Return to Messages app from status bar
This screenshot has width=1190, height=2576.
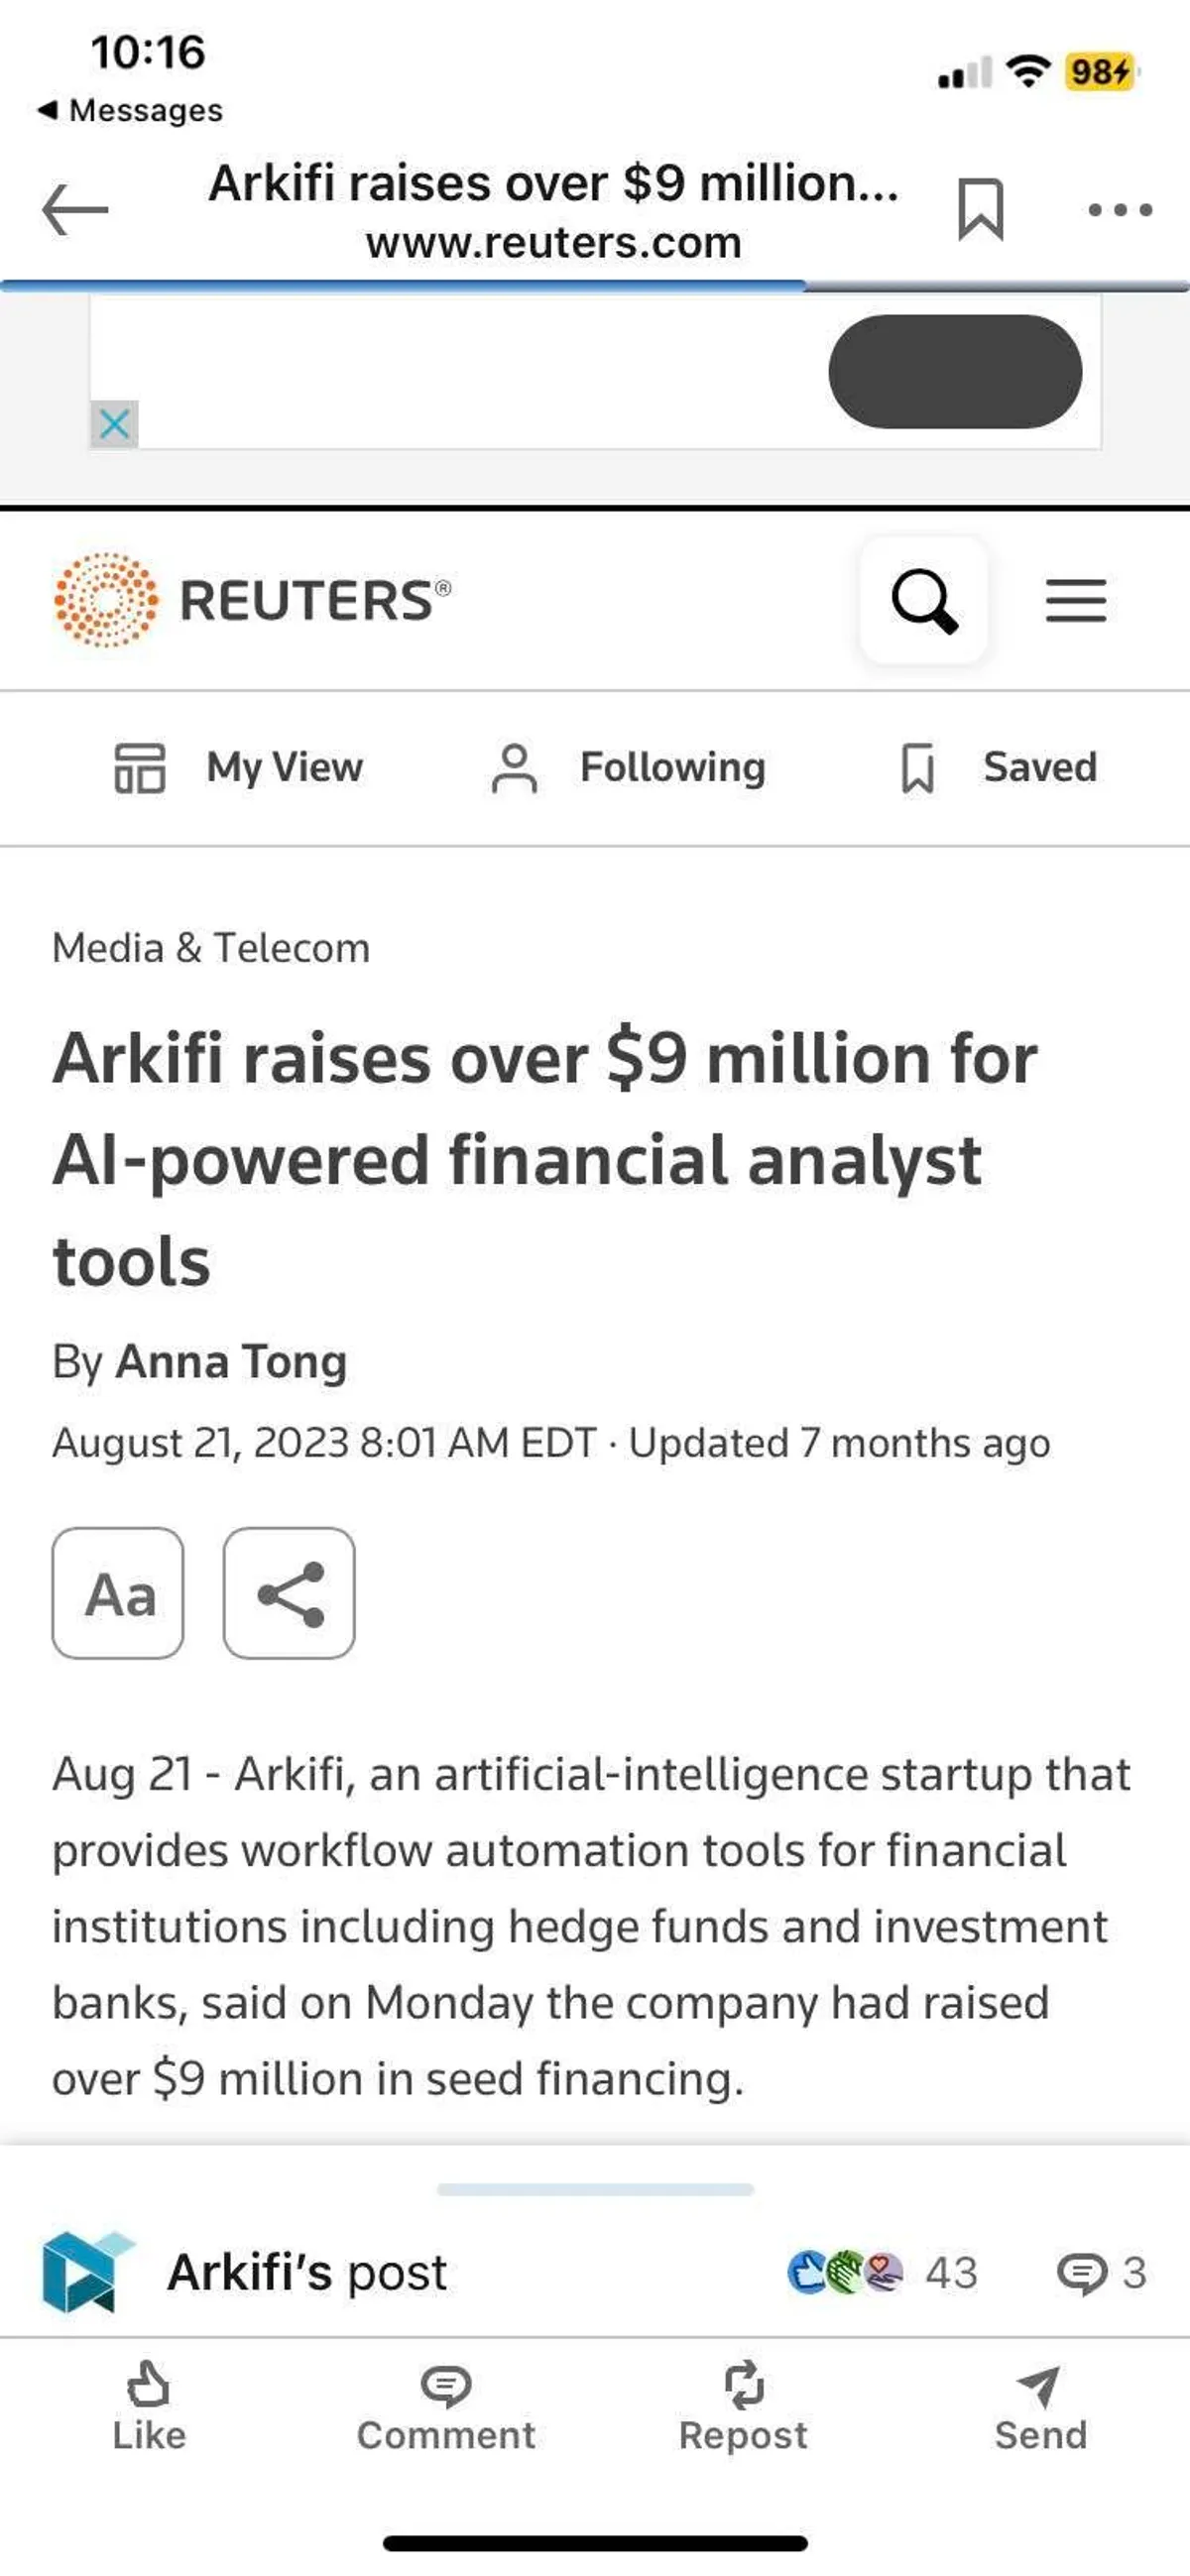(x=130, y=110)
